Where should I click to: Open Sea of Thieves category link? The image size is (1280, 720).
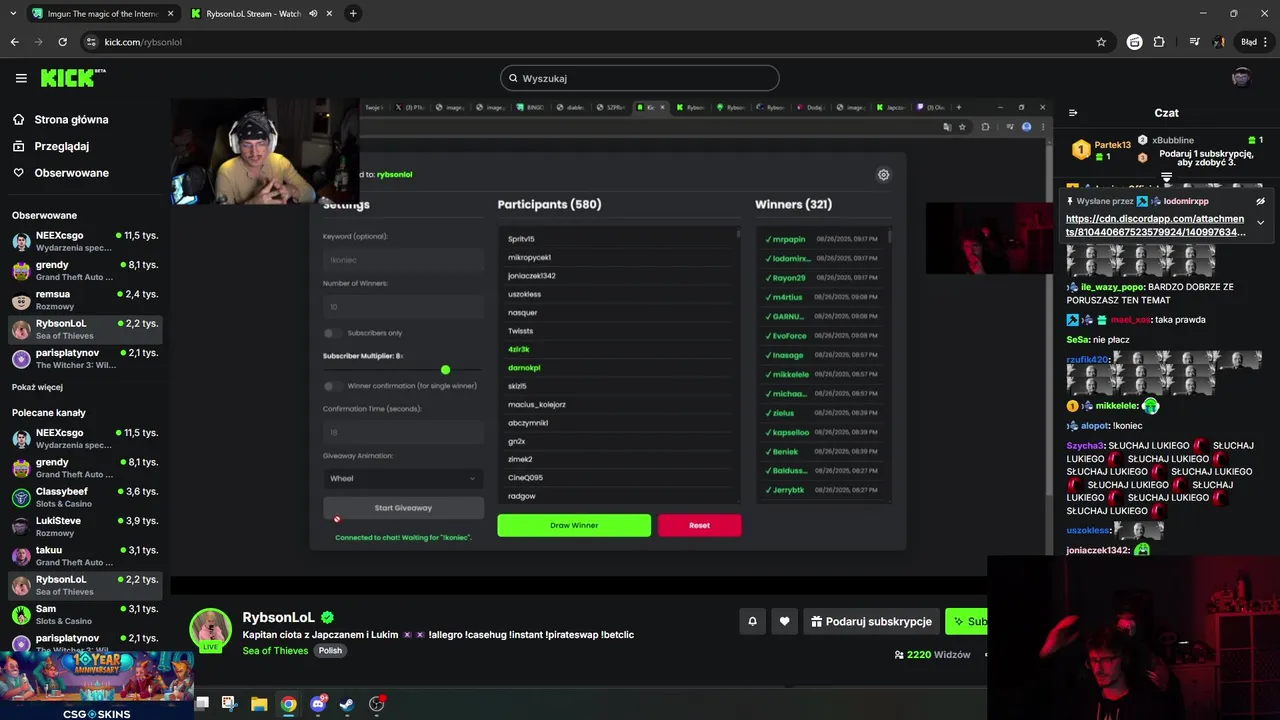[x=275, y=651]
